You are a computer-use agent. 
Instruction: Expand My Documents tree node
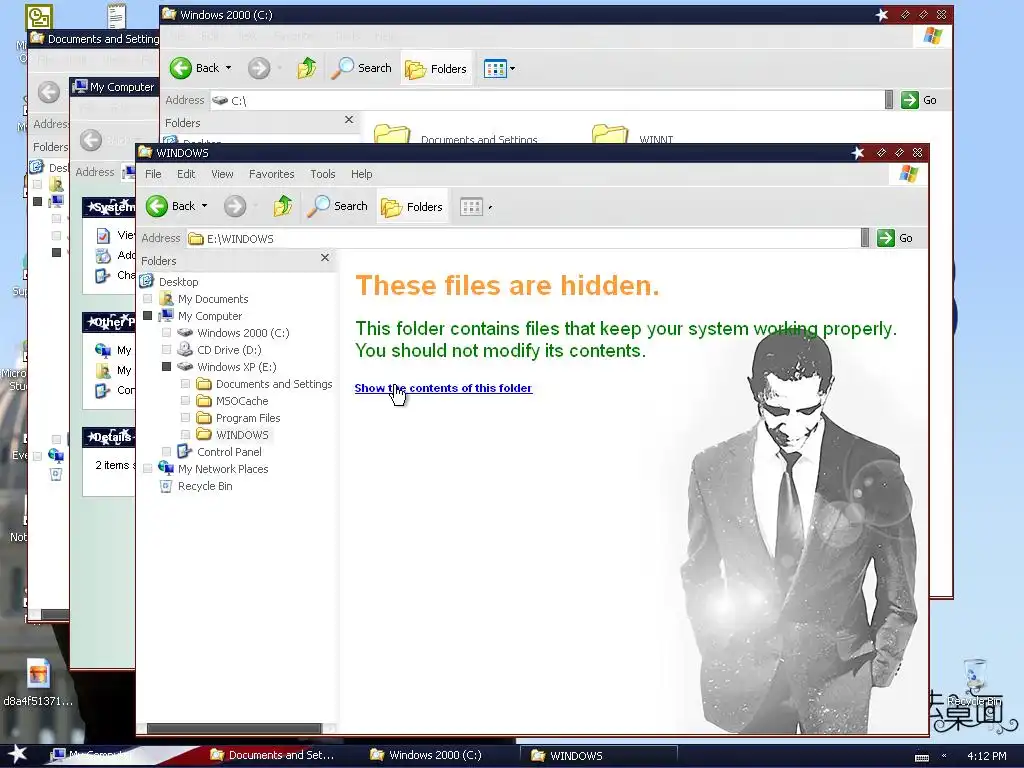point(148,299)
